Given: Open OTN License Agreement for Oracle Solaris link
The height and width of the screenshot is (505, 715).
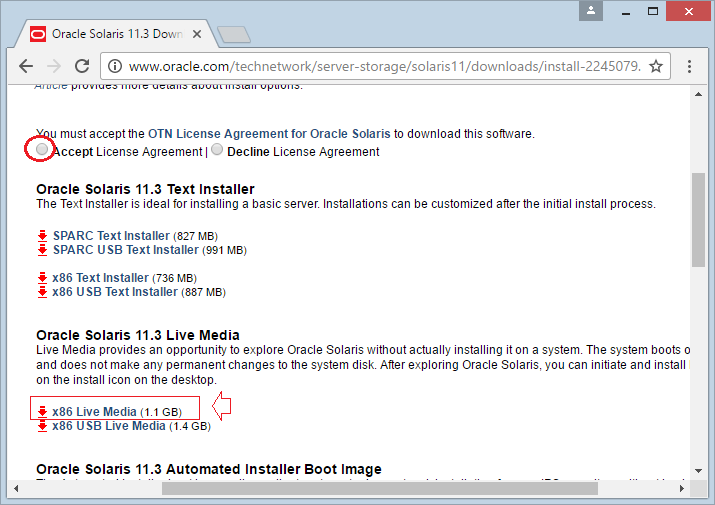Looking at the screenshot, I should [x=269, y=134].
